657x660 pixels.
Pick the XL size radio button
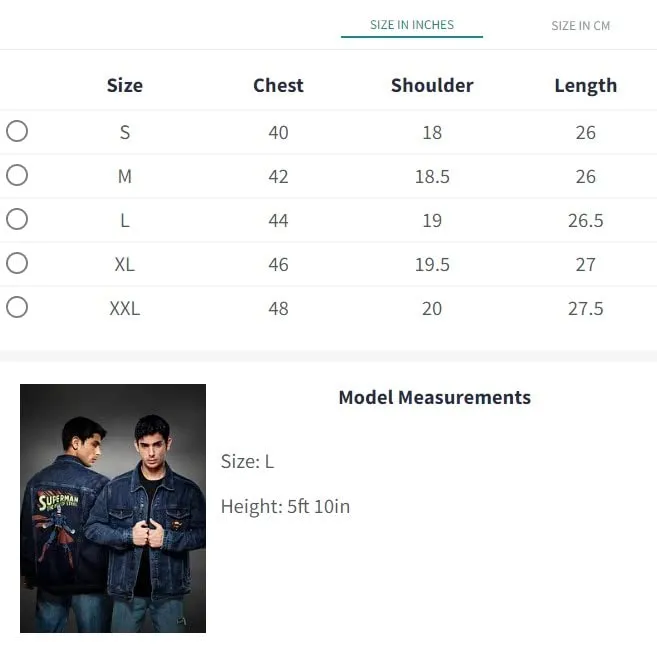tap(17, 263)
